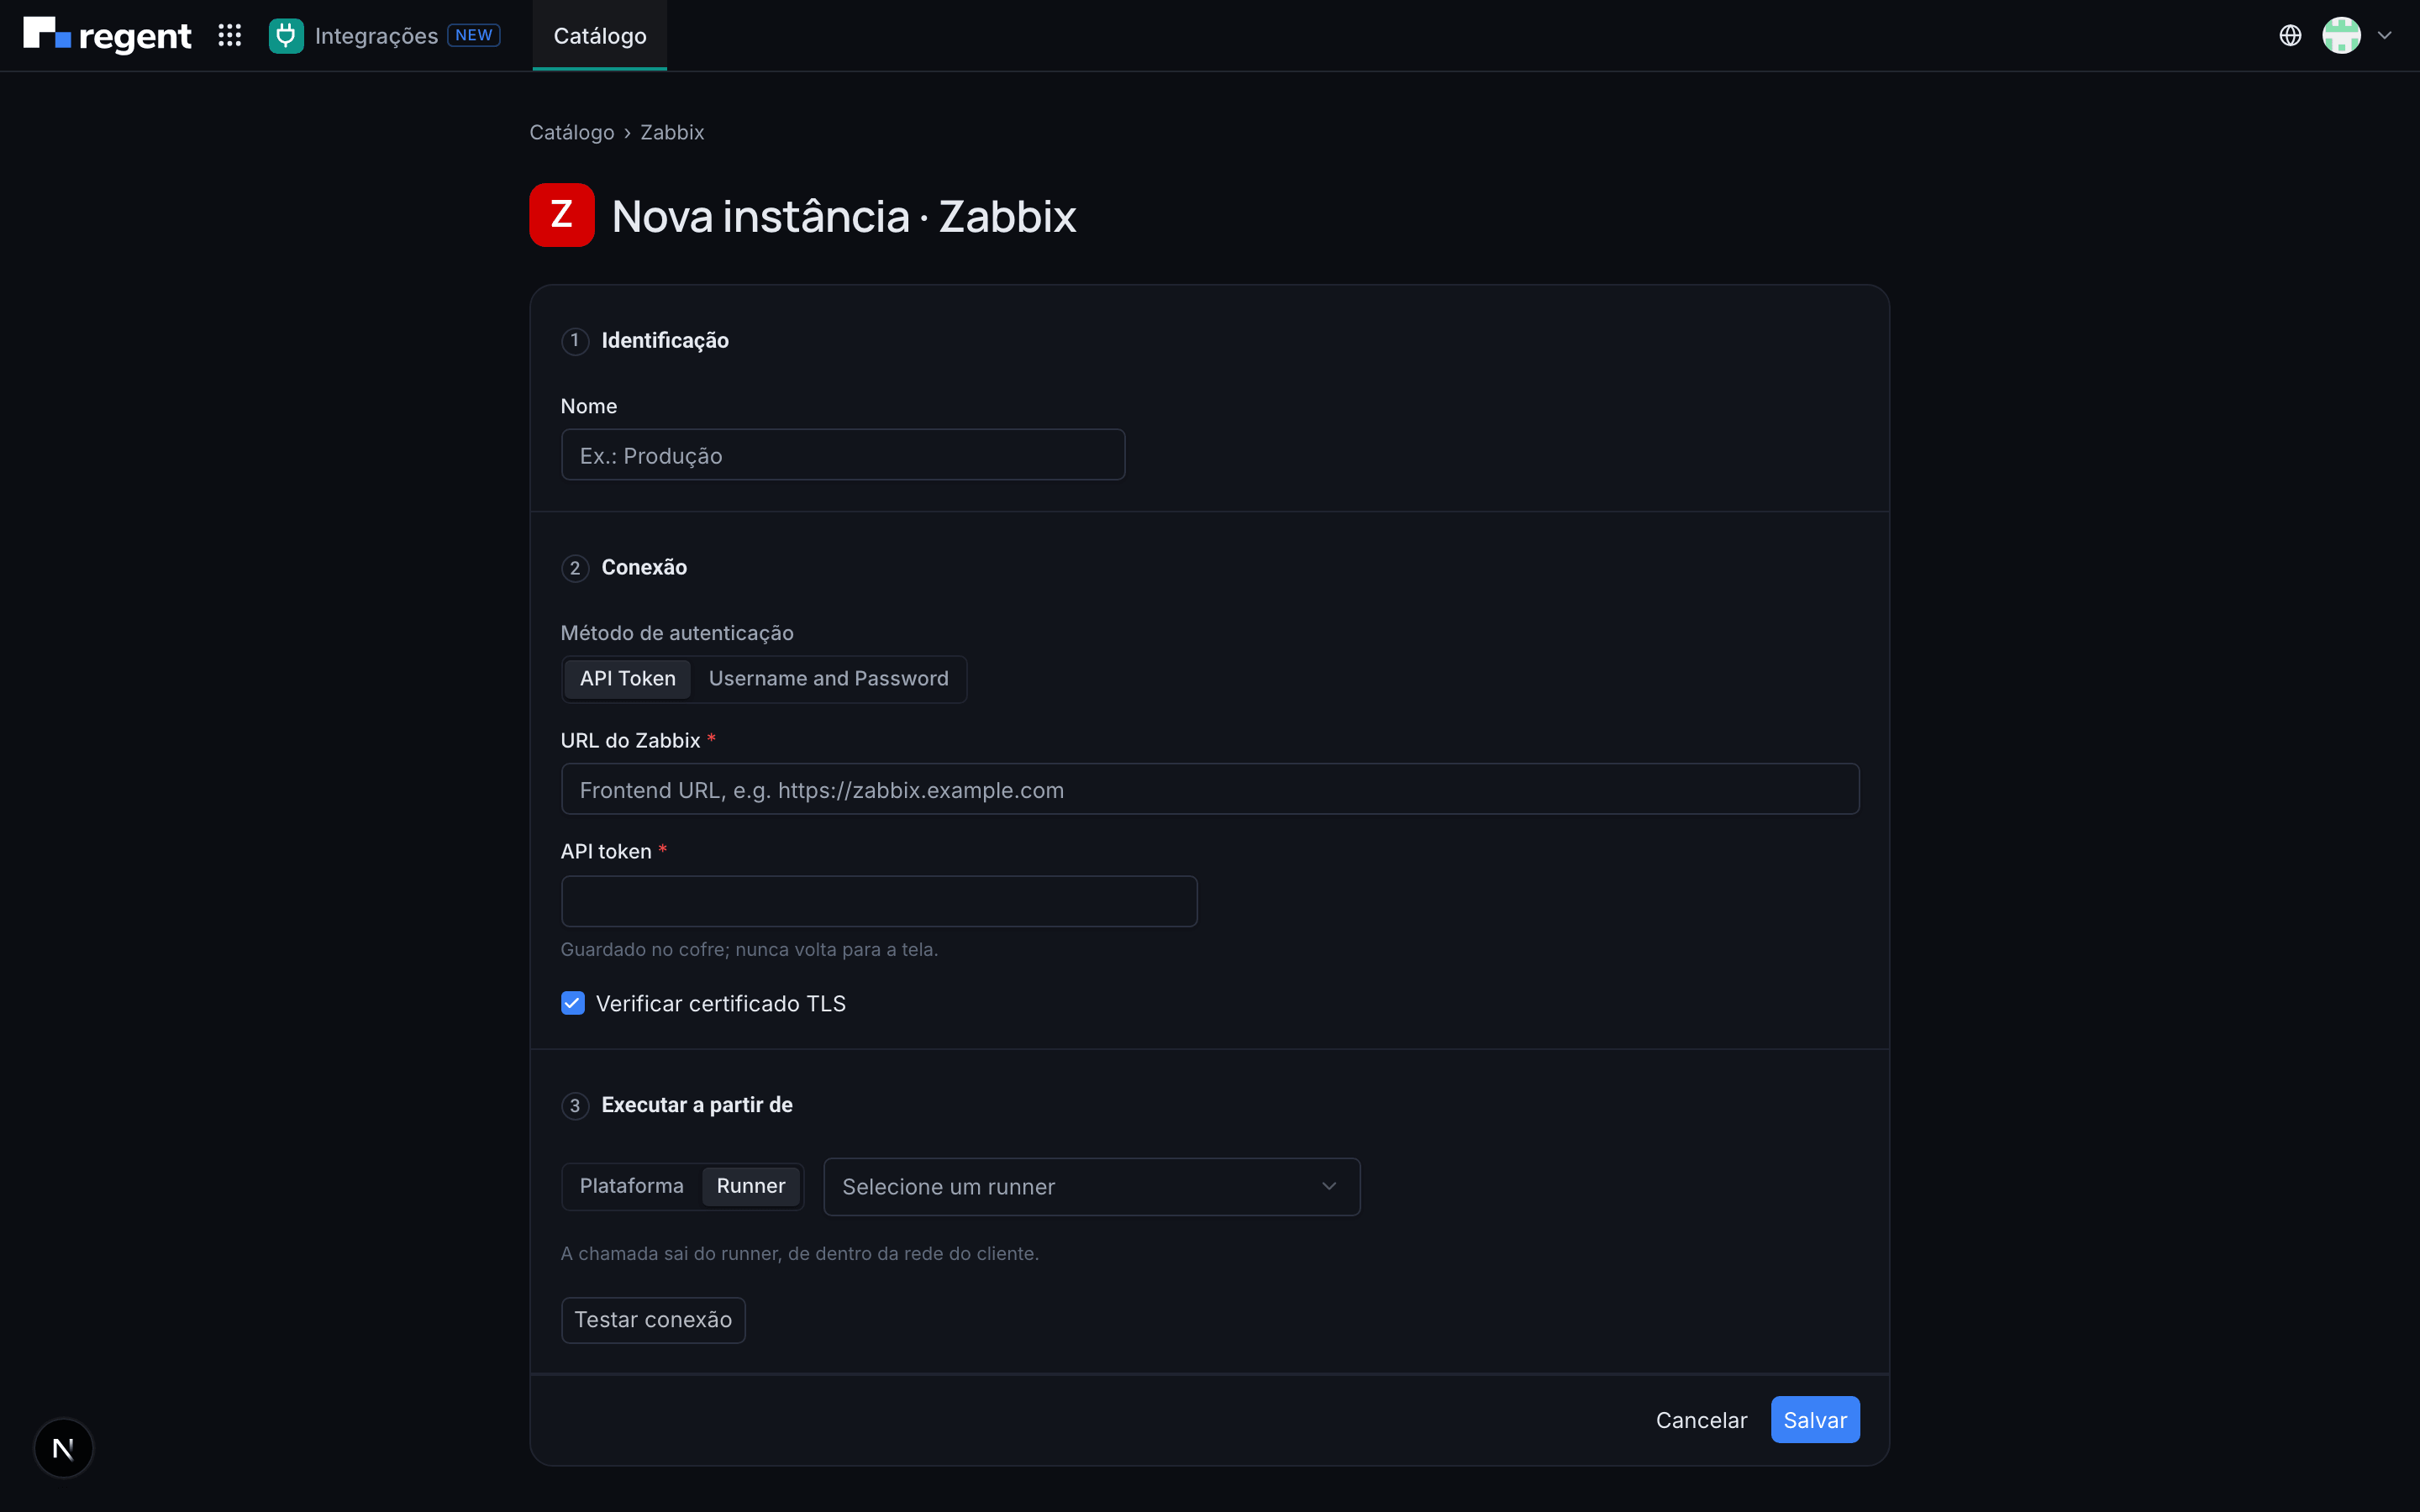Click the Nova instância · Zabbix title
Viewport: 2420px width, 1512px height.
point(844,216)
